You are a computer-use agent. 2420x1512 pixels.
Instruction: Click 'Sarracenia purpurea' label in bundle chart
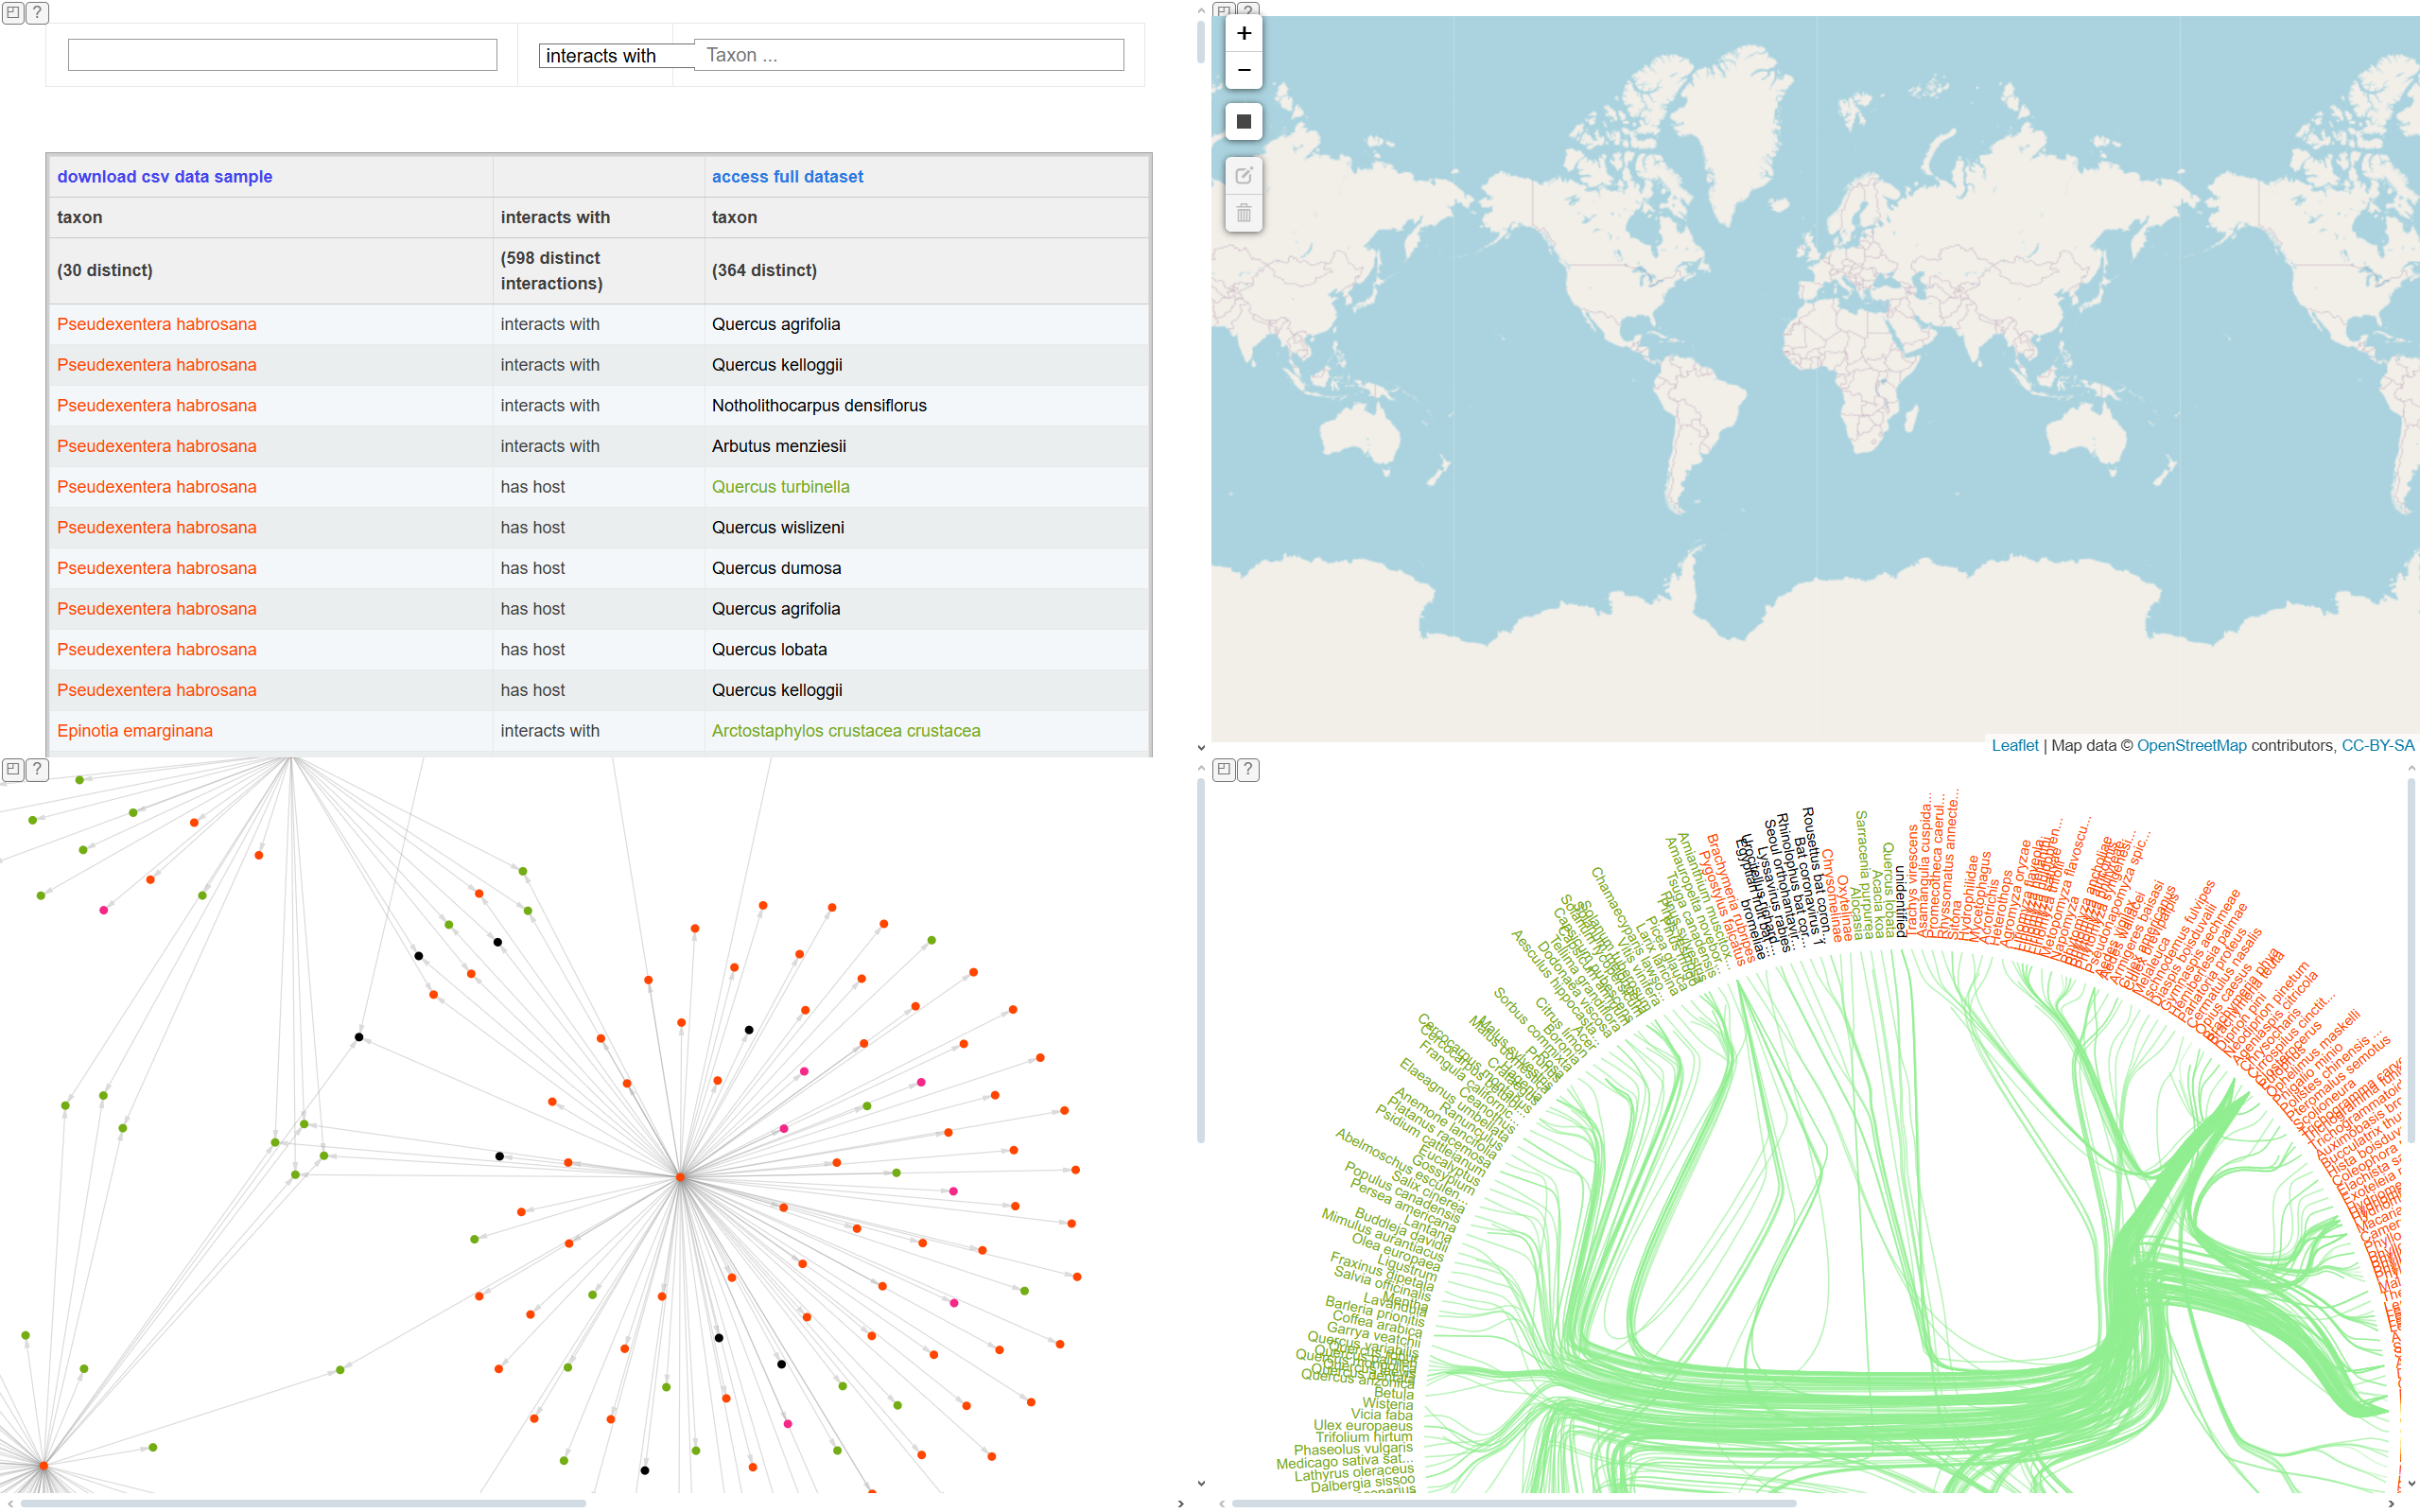pyautogui.click(x=1864, y=875)
